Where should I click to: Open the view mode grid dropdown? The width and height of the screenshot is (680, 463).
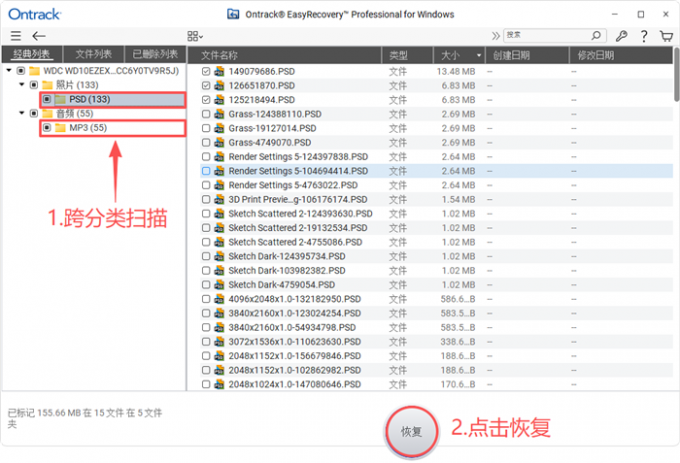195,36
